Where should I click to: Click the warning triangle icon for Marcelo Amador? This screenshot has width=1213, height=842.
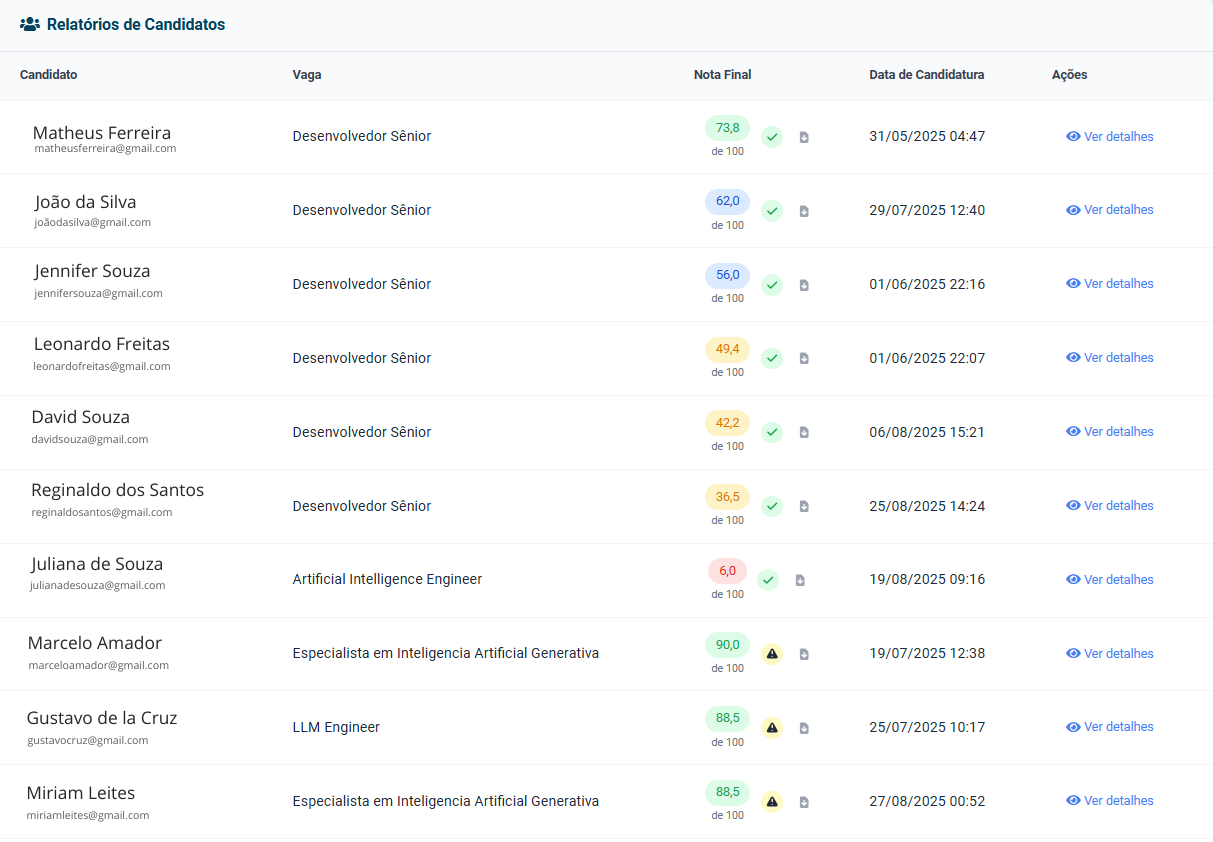(772, 654)
